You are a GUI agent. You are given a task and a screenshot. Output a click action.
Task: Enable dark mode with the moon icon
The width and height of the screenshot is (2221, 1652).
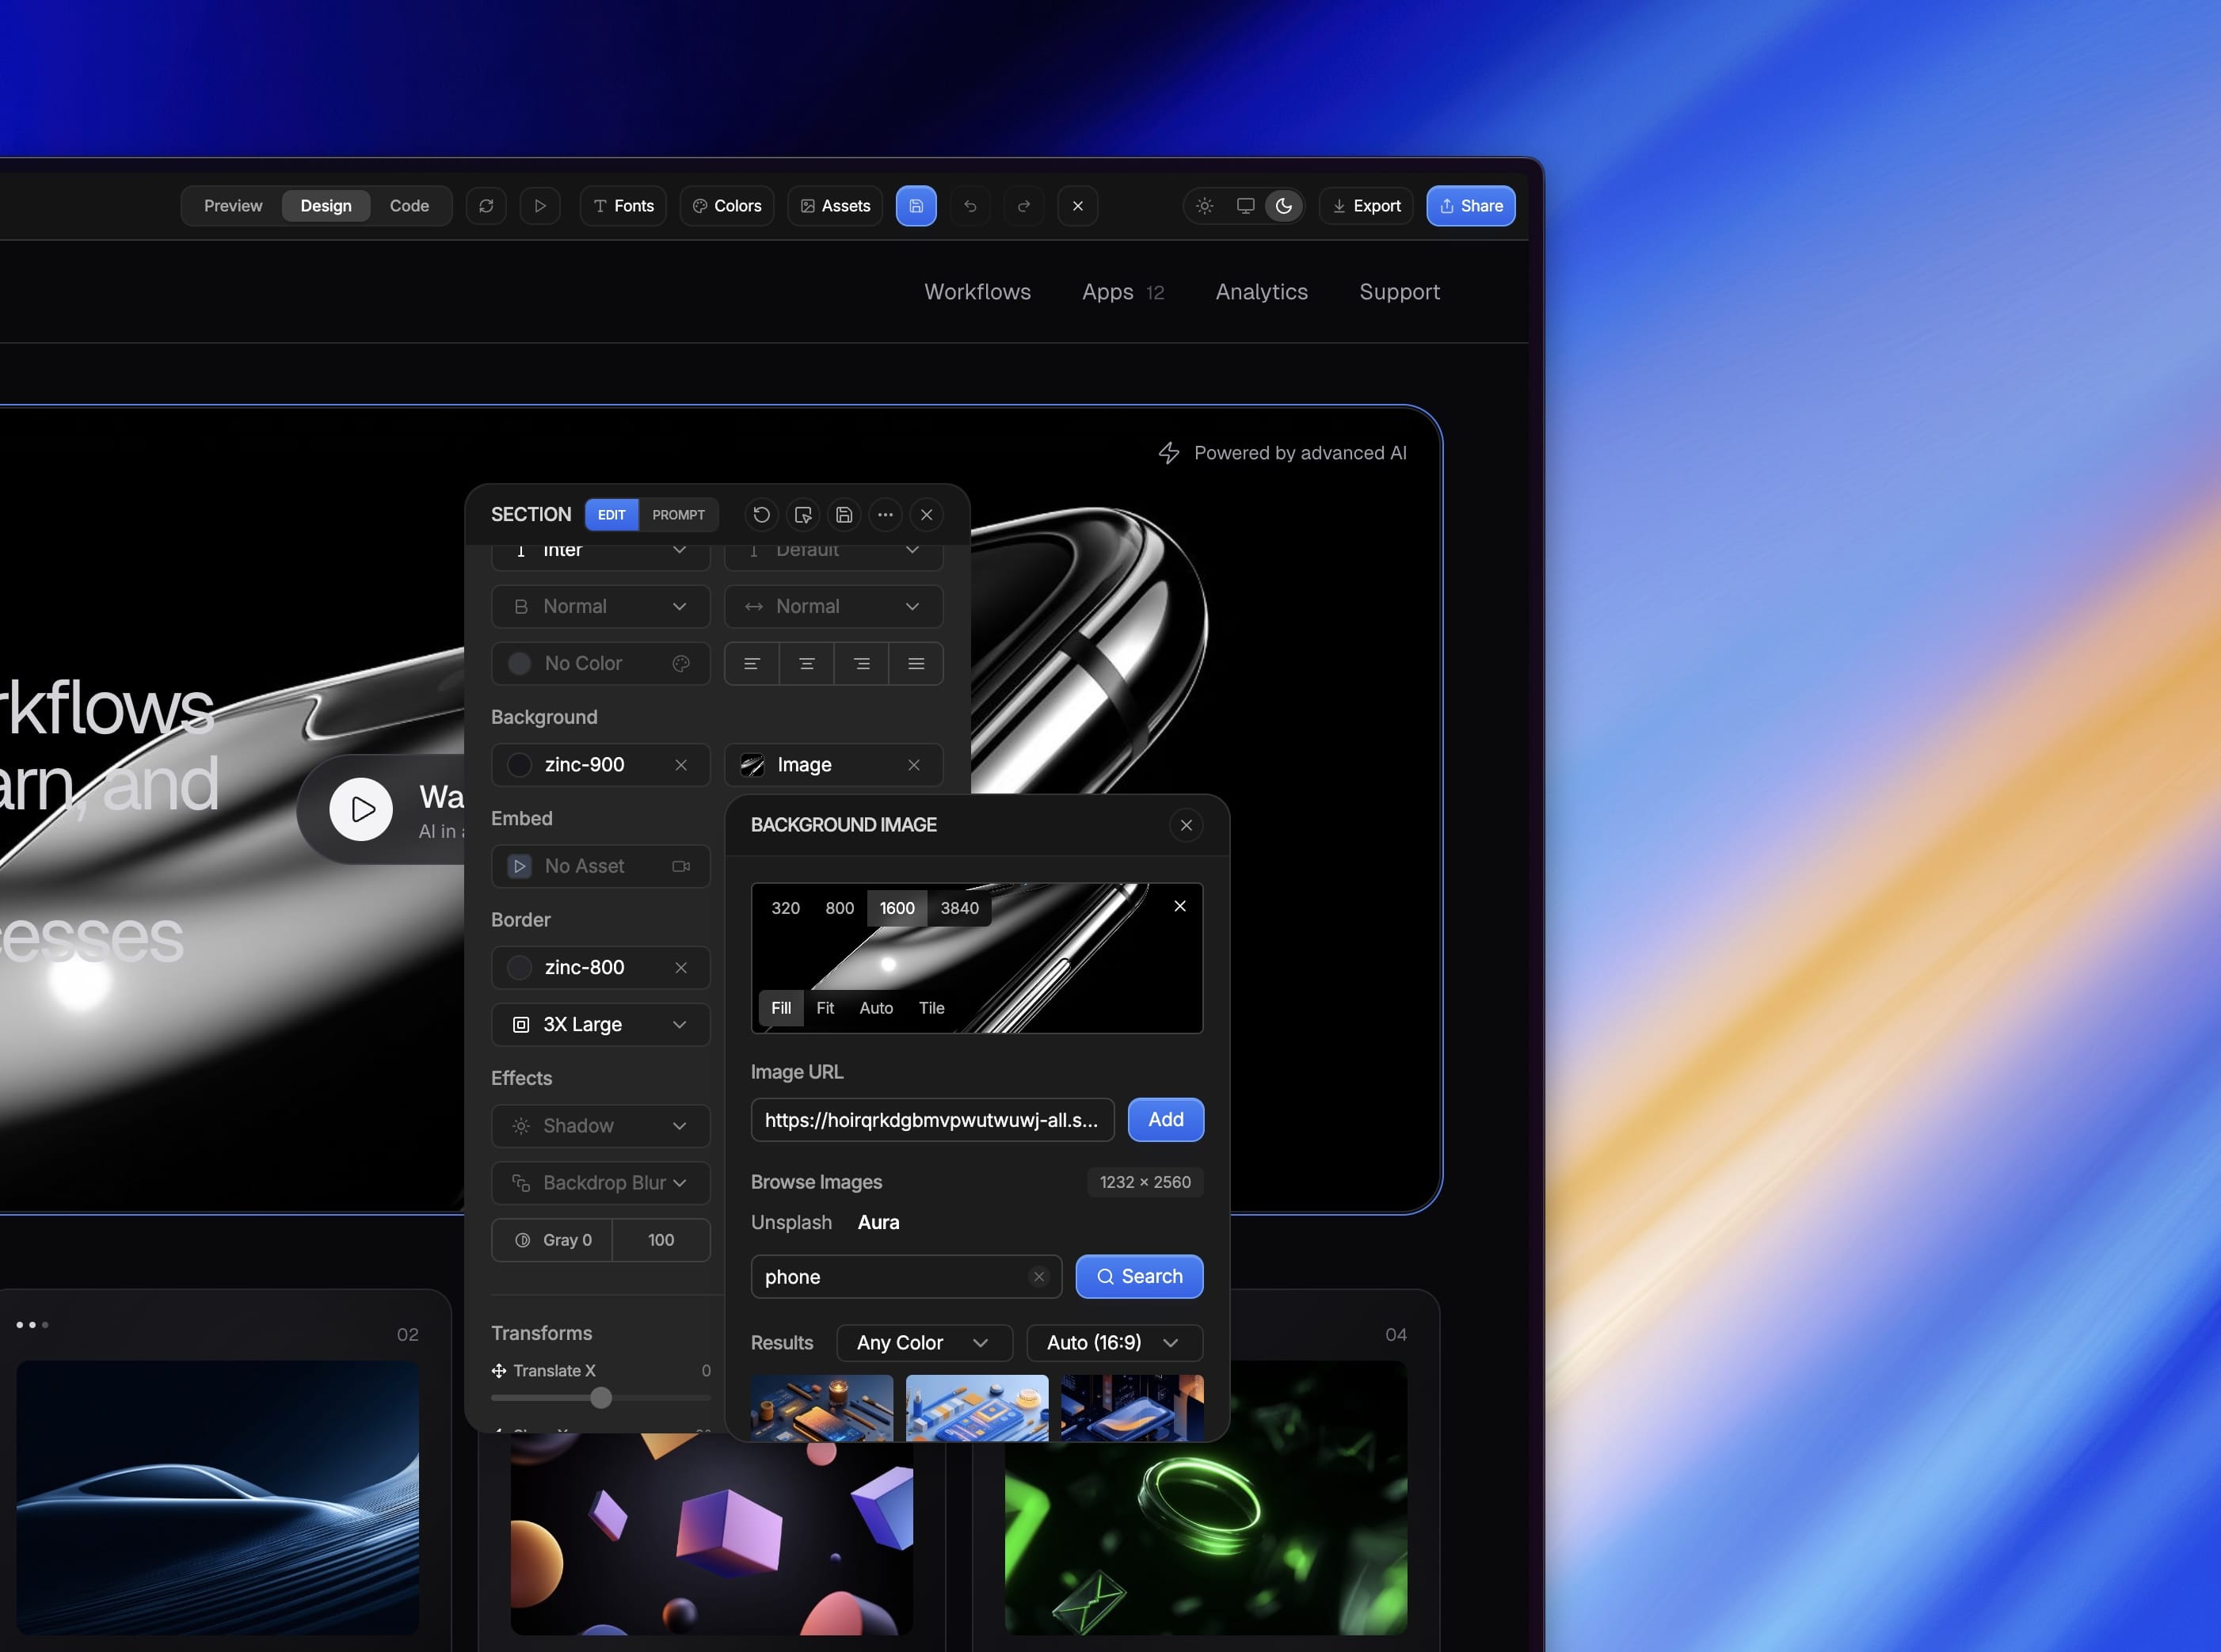click(x=1283, y=205)
